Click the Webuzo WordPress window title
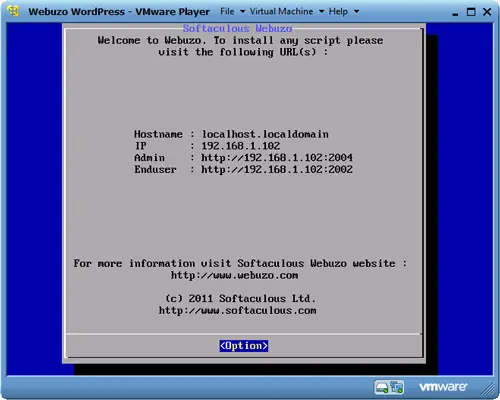Screen dimensions: 500x400 coord(119,12)
